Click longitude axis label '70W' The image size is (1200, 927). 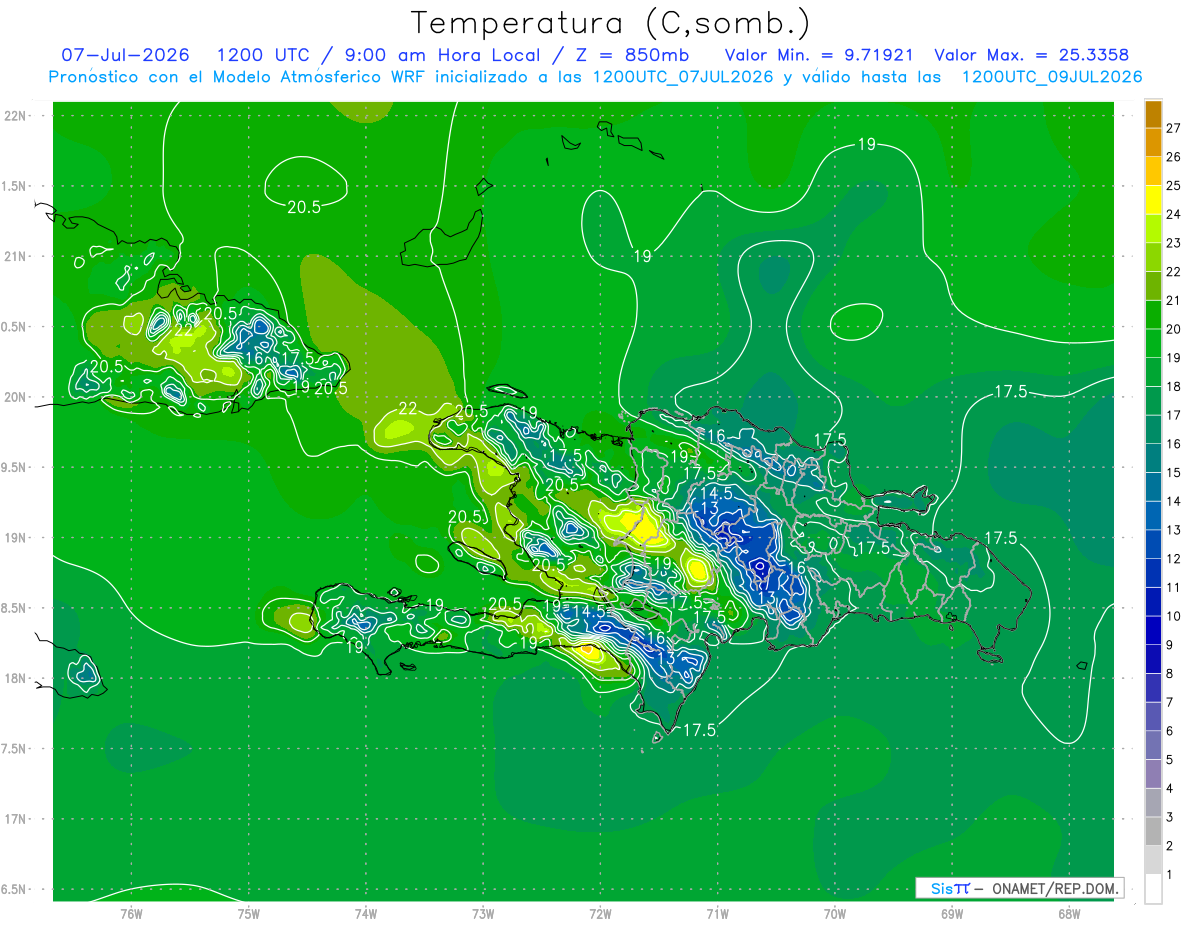(834, 914)
